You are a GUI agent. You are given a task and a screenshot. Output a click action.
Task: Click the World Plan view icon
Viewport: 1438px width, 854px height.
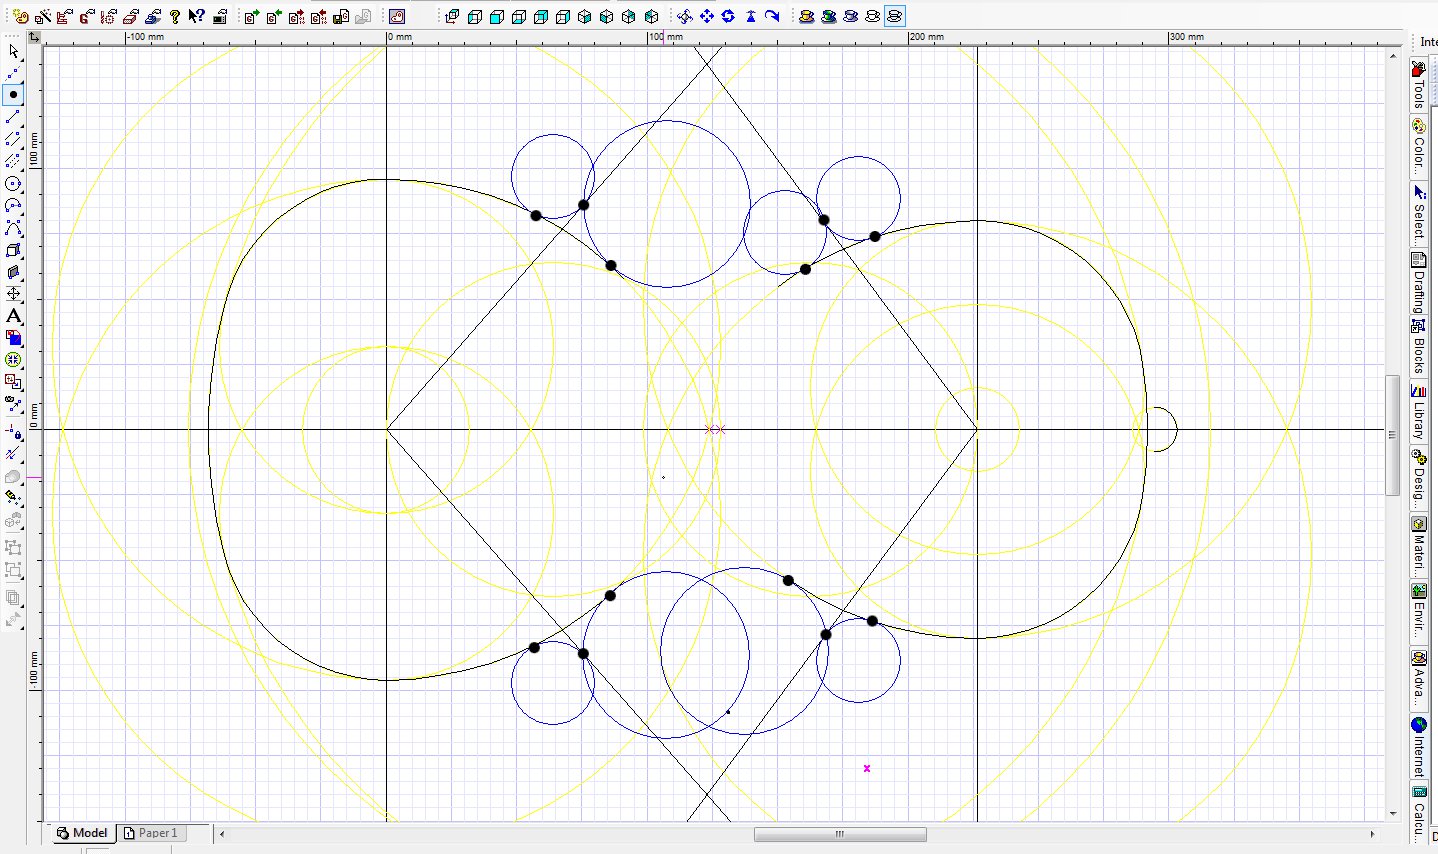pyautogui.click(x=453, y=16)
